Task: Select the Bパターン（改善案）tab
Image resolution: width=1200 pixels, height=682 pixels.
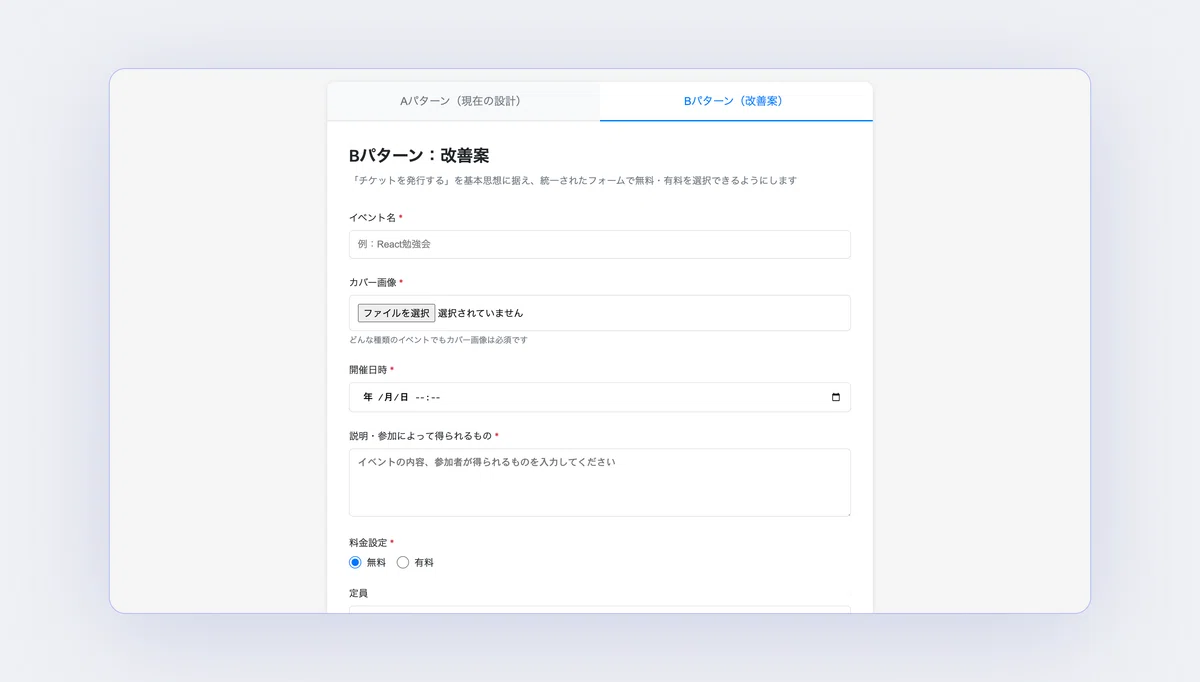Action: [x=736, y=101]
